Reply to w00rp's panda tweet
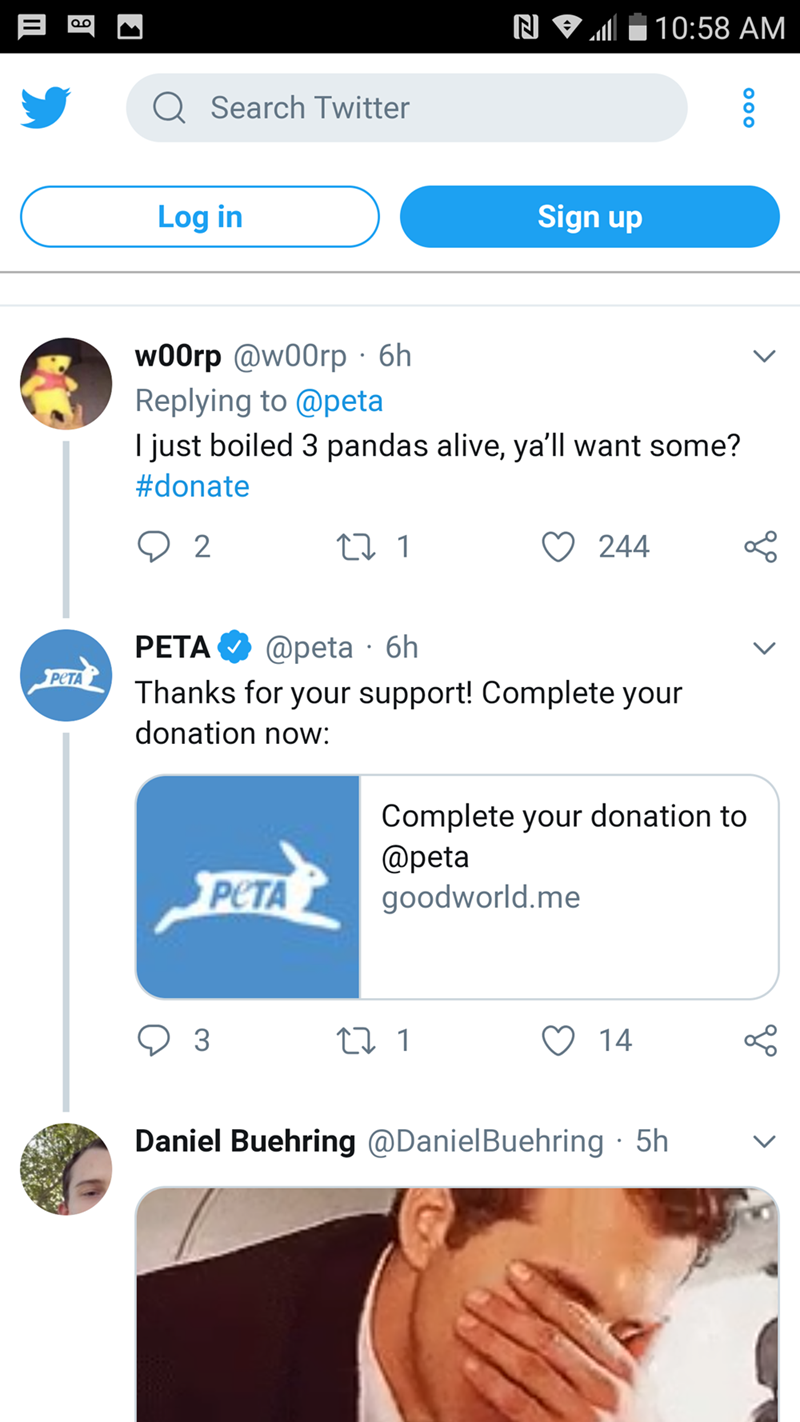800x1422 pixels. [153, 546]
